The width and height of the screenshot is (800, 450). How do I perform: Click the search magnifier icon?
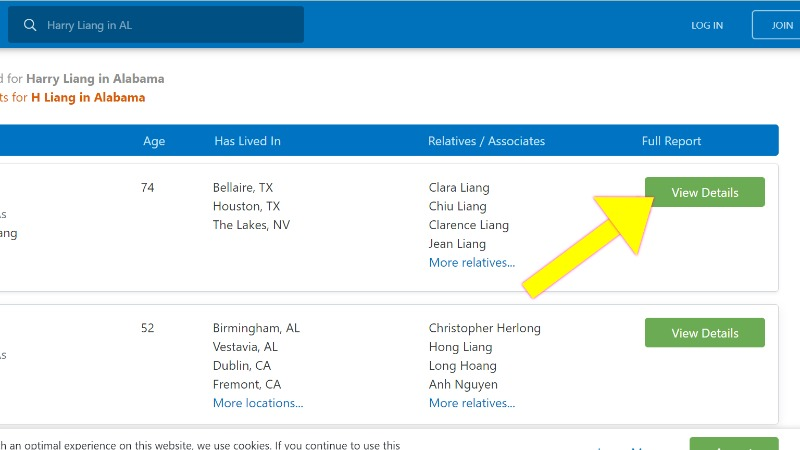30,25
